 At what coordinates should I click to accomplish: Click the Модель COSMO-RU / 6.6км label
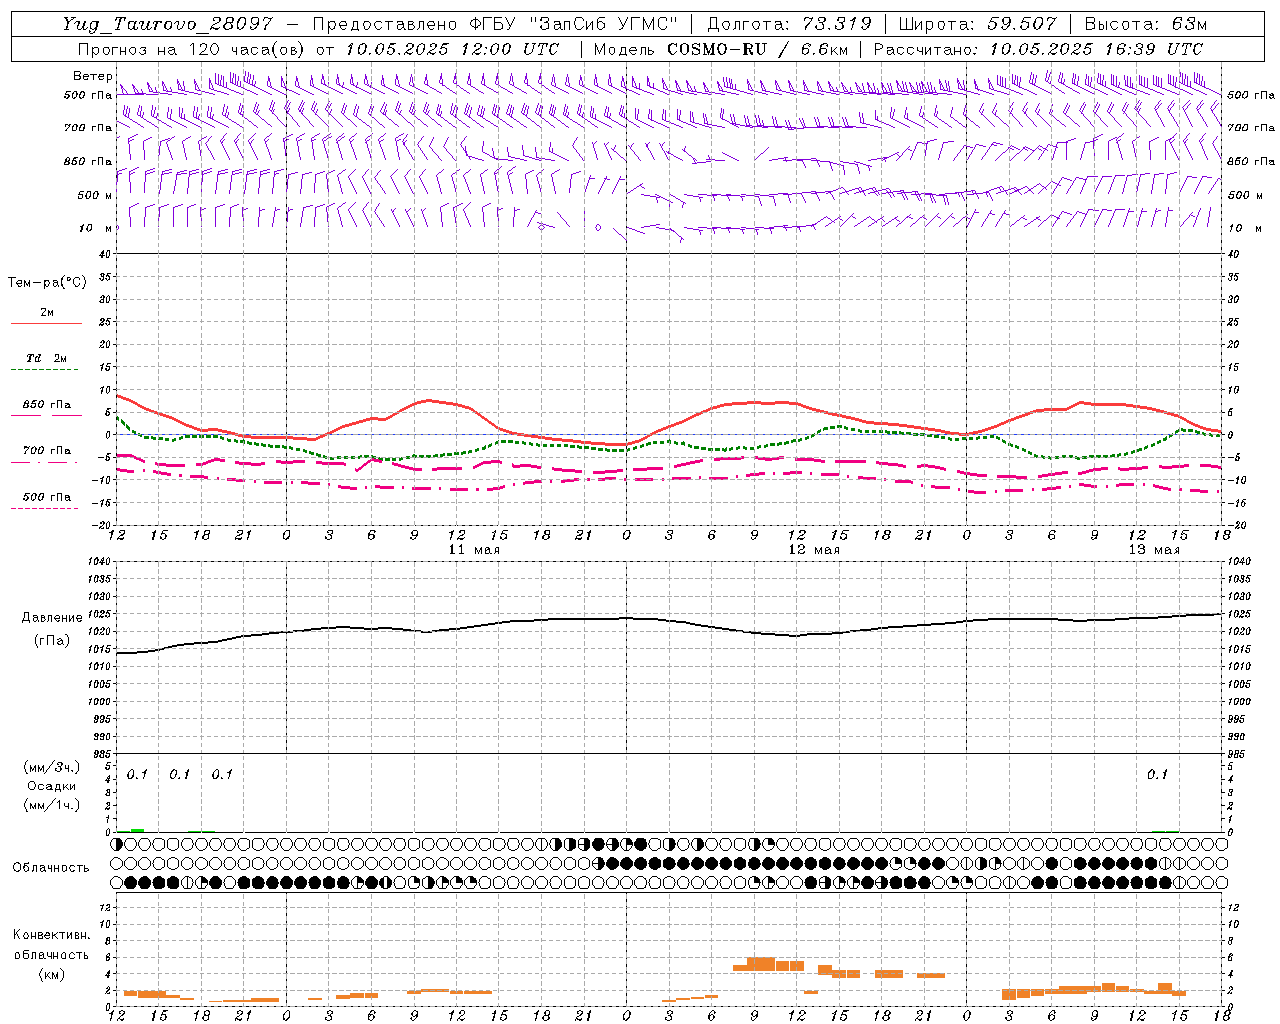tap(721, 49)
